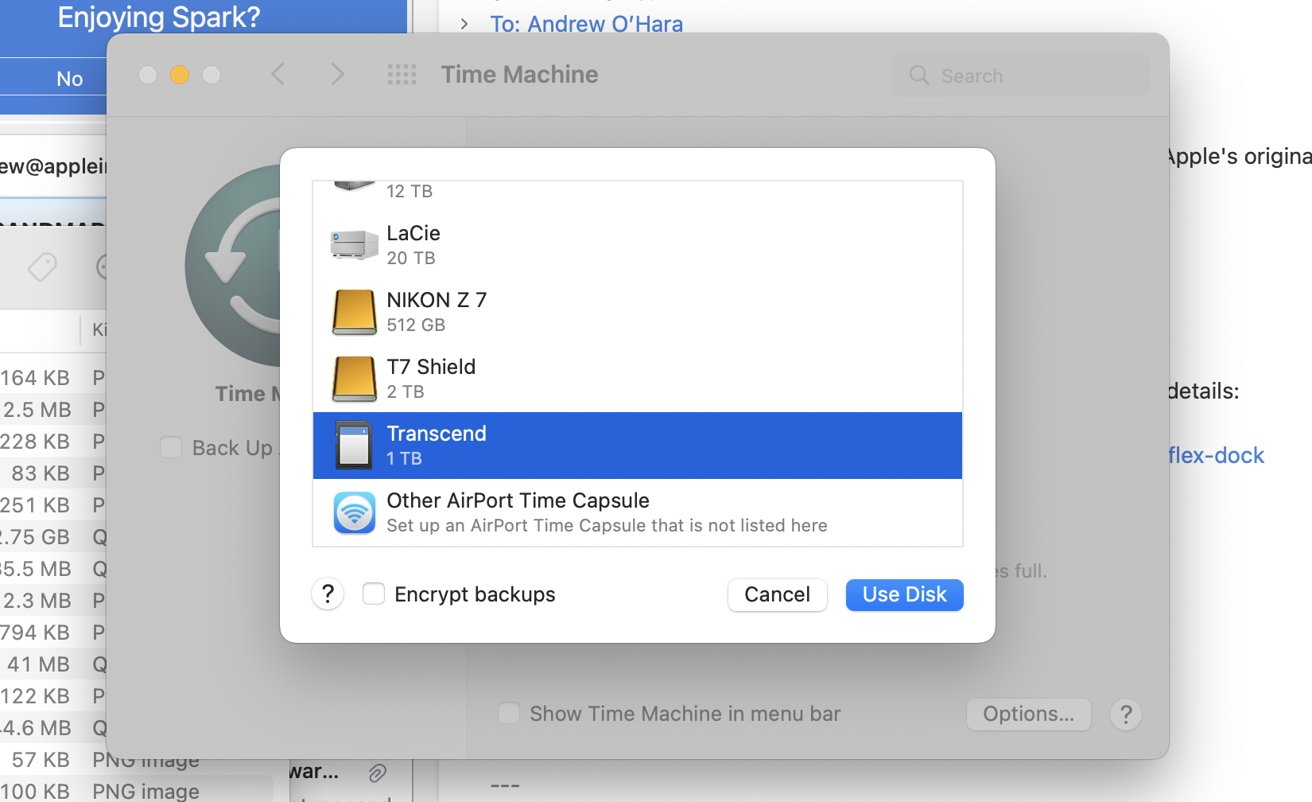The height and width of the screenshot is (802, 1312).
Task: Go back in Time Machine preferences
Action: (x=278, y=74)
